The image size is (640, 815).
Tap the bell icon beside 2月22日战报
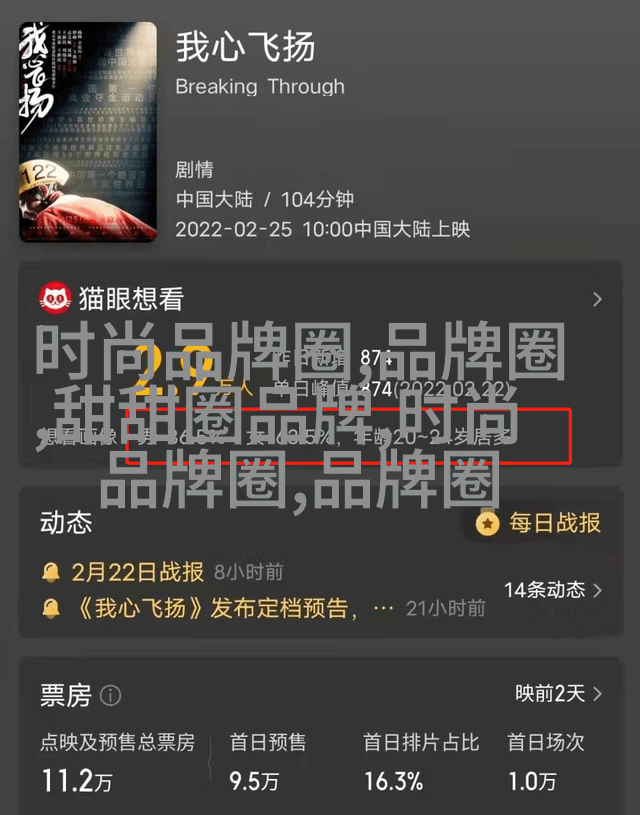[51, 573]
